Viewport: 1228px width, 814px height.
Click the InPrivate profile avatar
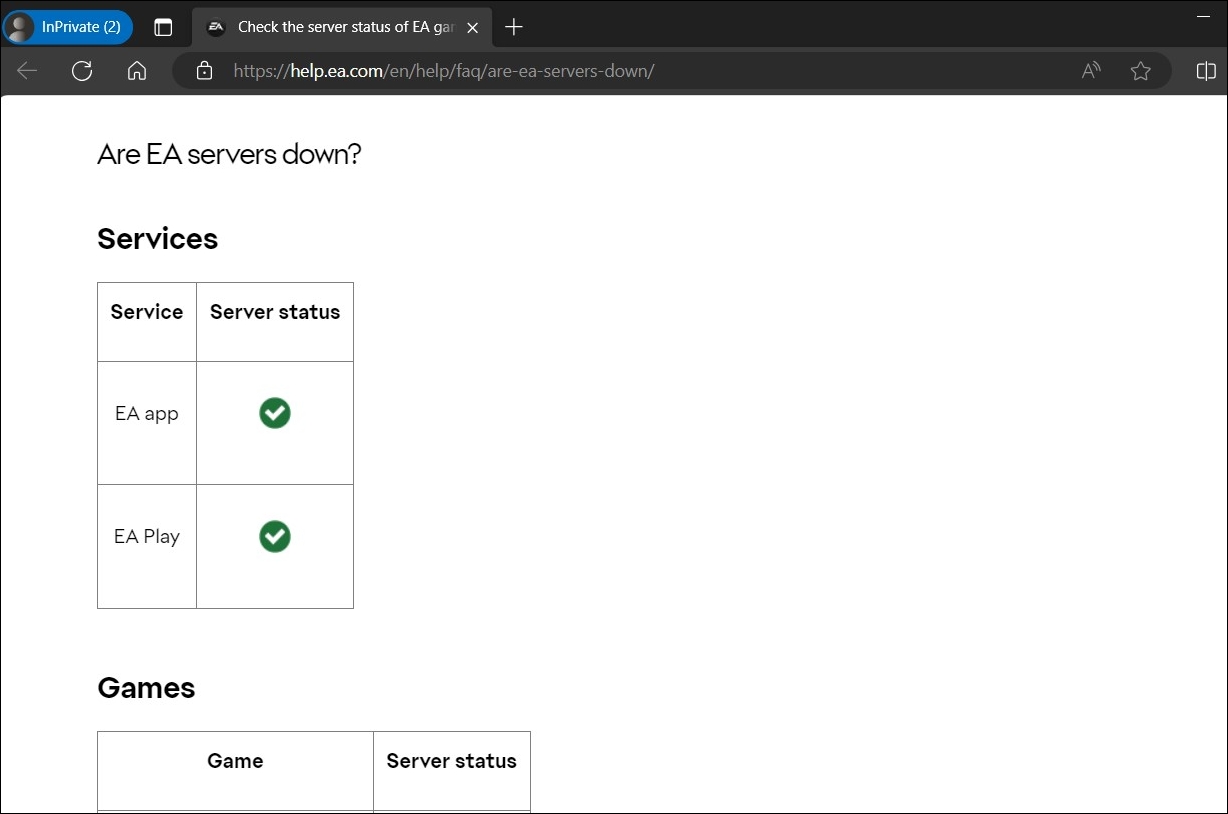20,27
